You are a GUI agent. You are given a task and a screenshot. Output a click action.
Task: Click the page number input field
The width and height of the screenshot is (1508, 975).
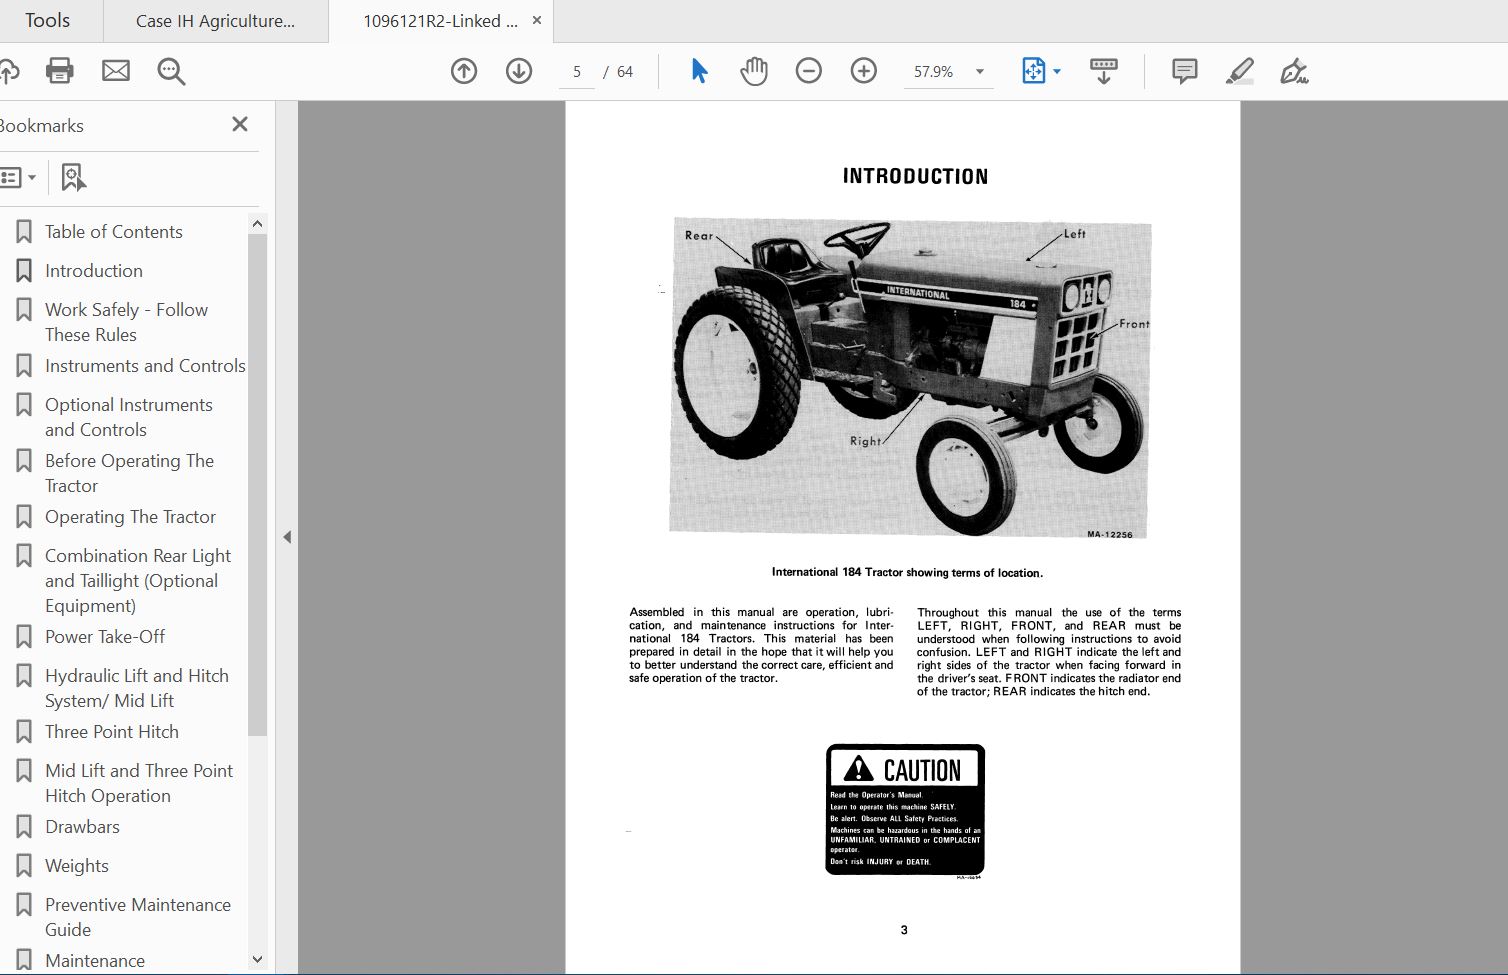pos(577,72)
